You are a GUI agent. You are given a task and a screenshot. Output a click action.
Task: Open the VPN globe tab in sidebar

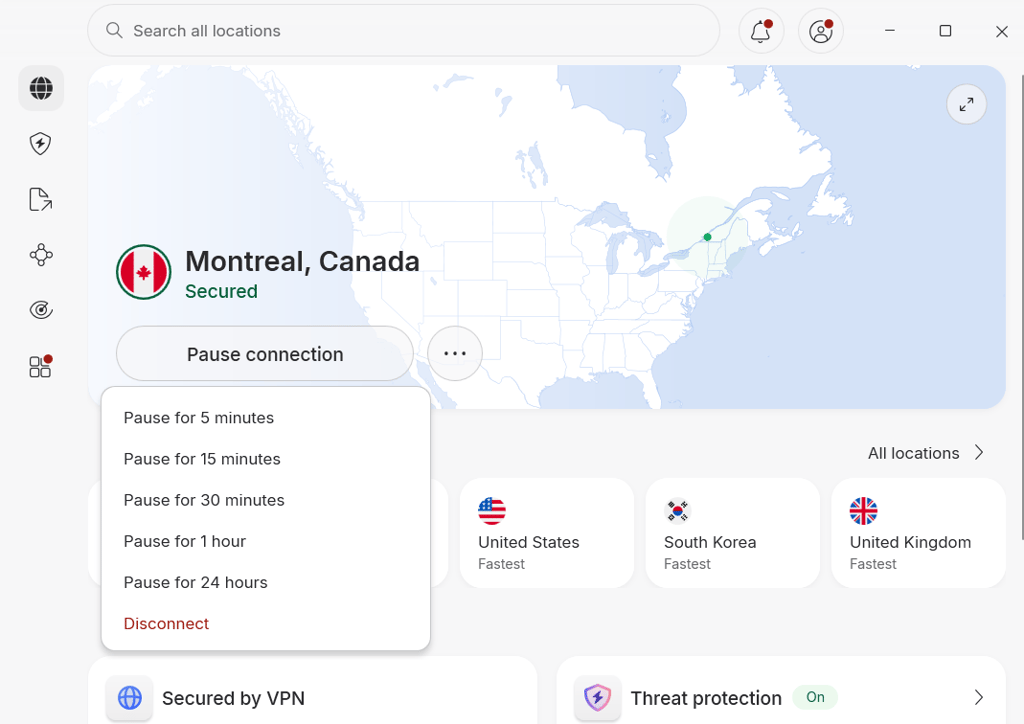point(40,88)
